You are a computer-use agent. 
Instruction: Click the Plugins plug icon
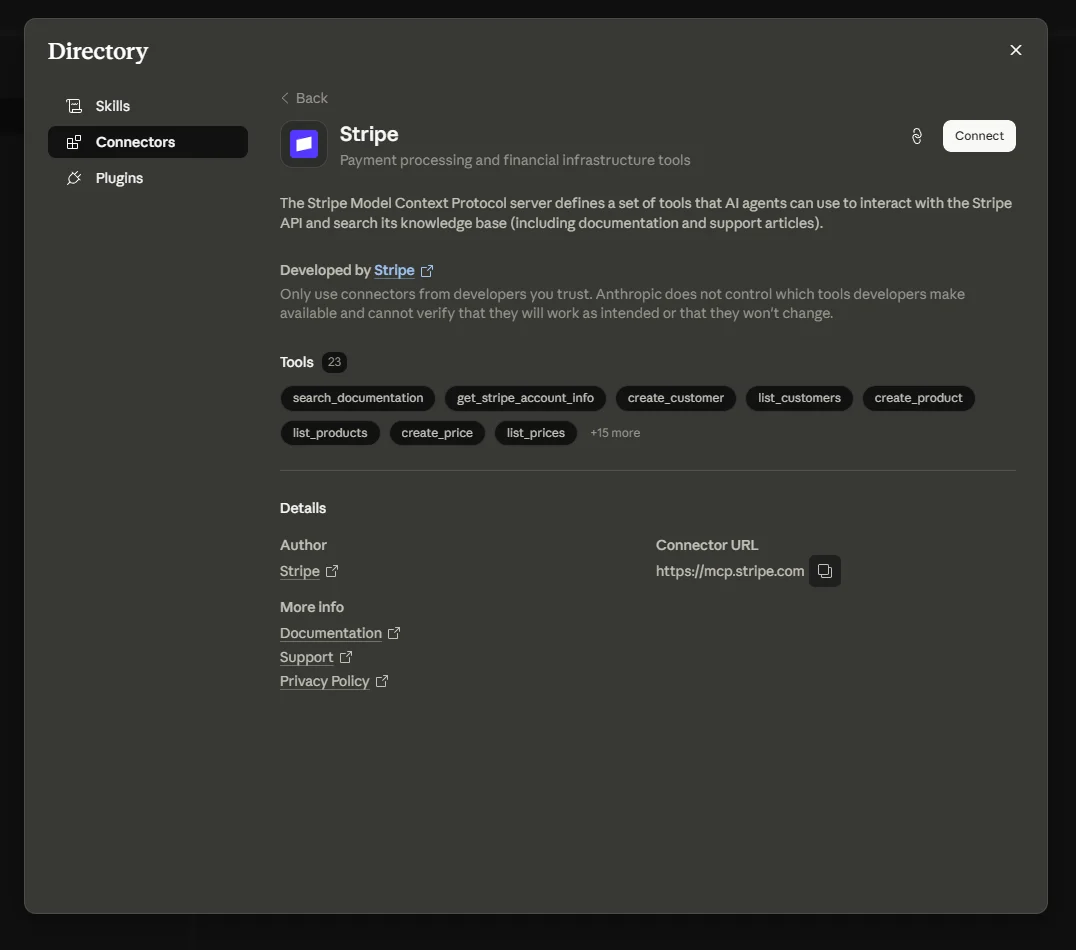pyautogui.click(x=73, y=178)
